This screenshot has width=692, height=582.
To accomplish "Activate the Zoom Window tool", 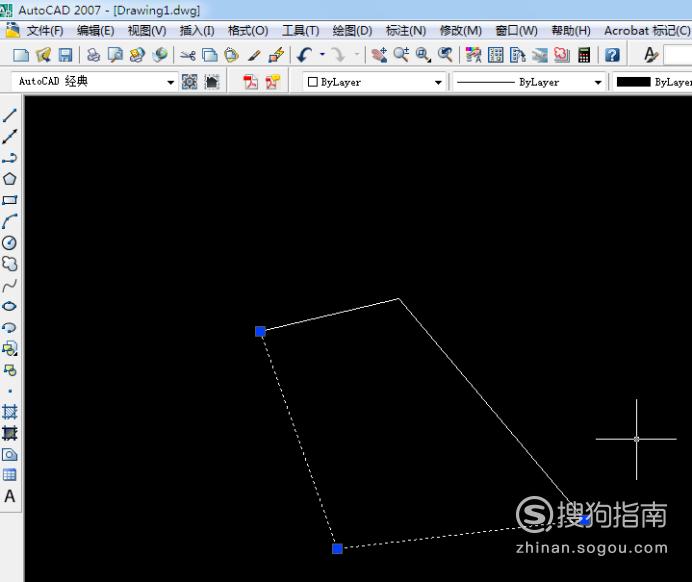I will (423, 55).
